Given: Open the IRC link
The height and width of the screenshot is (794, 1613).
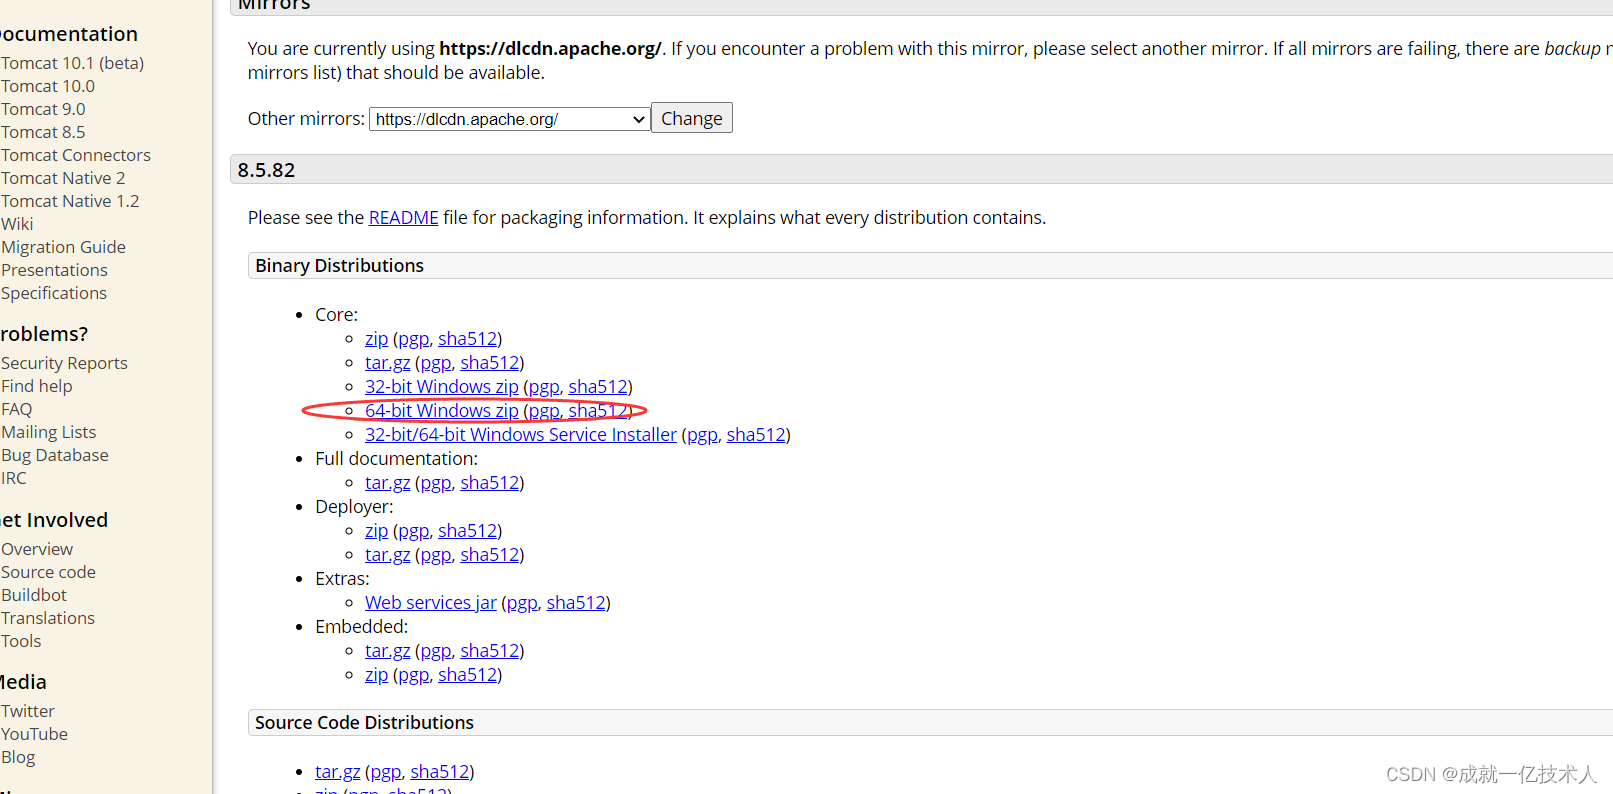Looking at the screenshot, I should (x=14, y=478).
